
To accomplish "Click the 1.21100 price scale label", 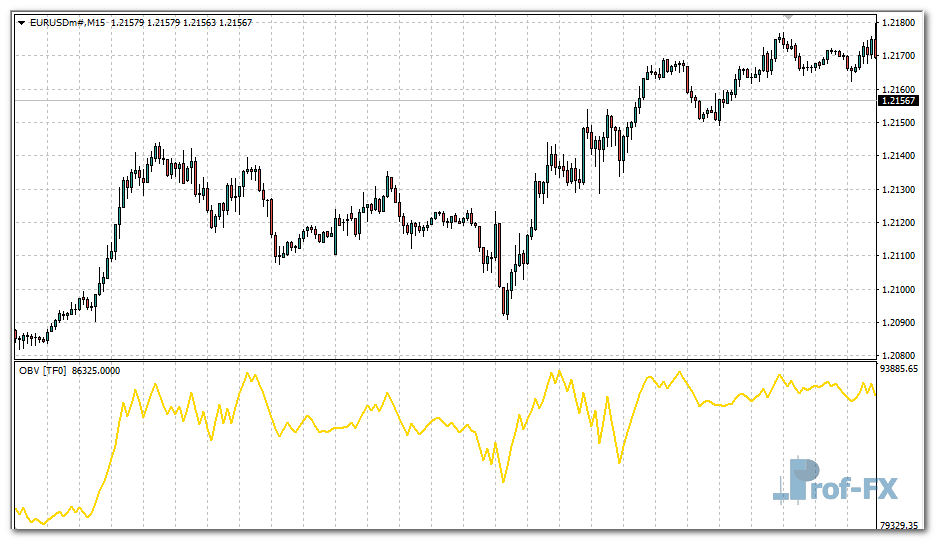I will (x=898, y=256).
